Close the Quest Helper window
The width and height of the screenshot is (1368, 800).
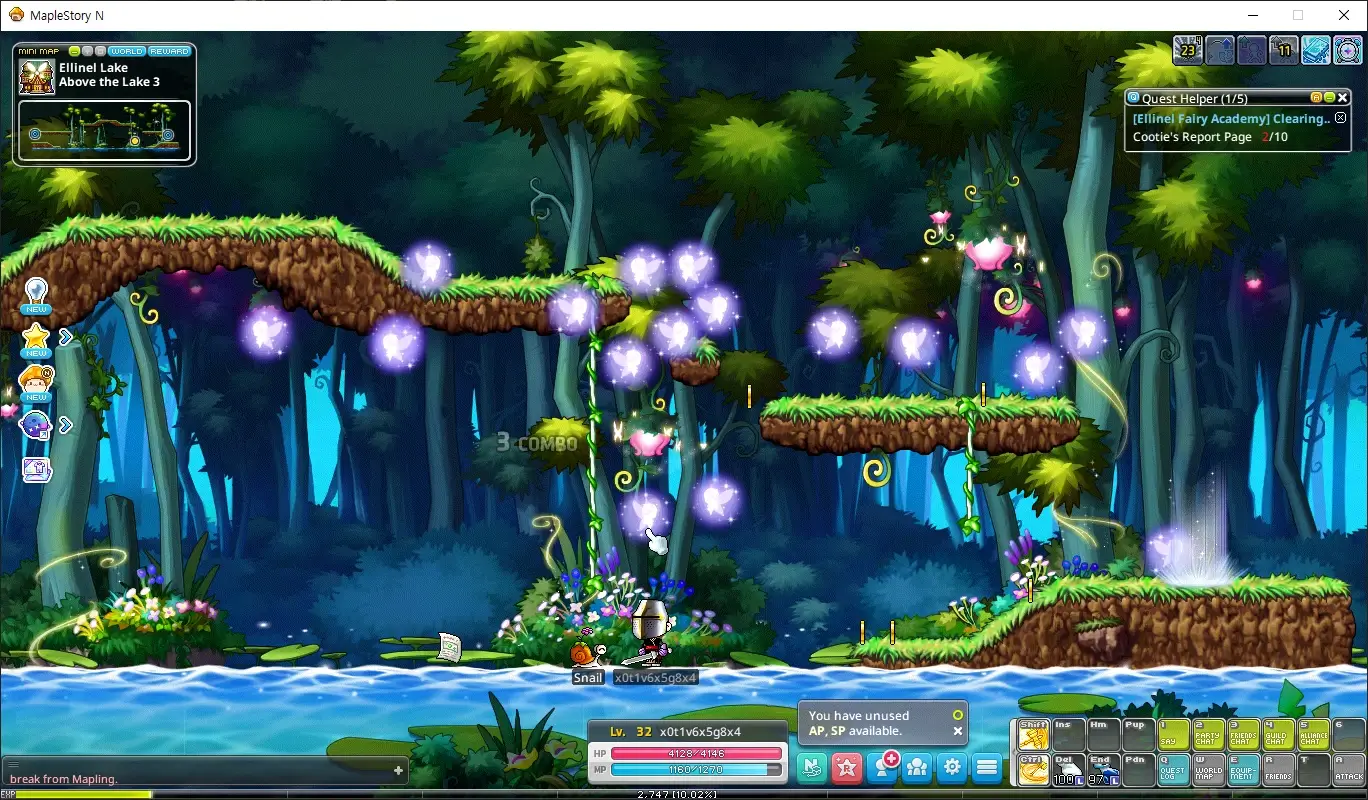click(1342, 98)
